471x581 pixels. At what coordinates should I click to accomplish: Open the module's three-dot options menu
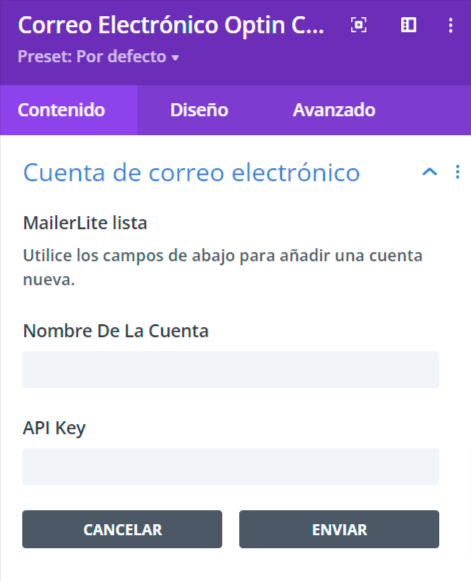451,26
